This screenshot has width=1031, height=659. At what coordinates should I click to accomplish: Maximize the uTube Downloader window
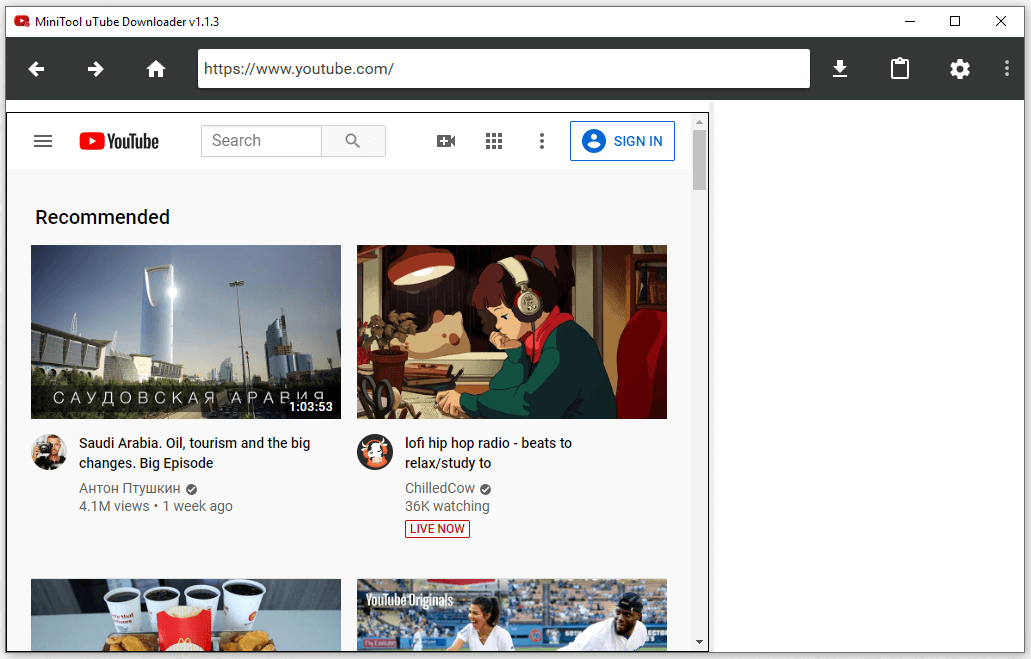coord(955,21)
